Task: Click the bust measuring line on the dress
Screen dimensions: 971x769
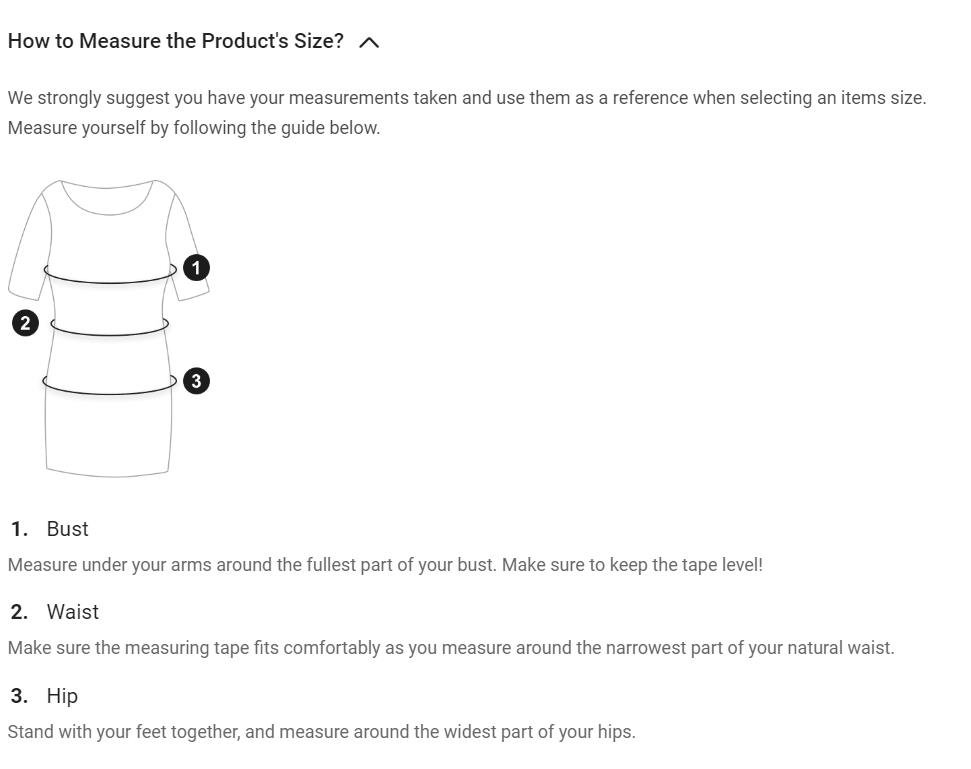Action: (110, 281)
